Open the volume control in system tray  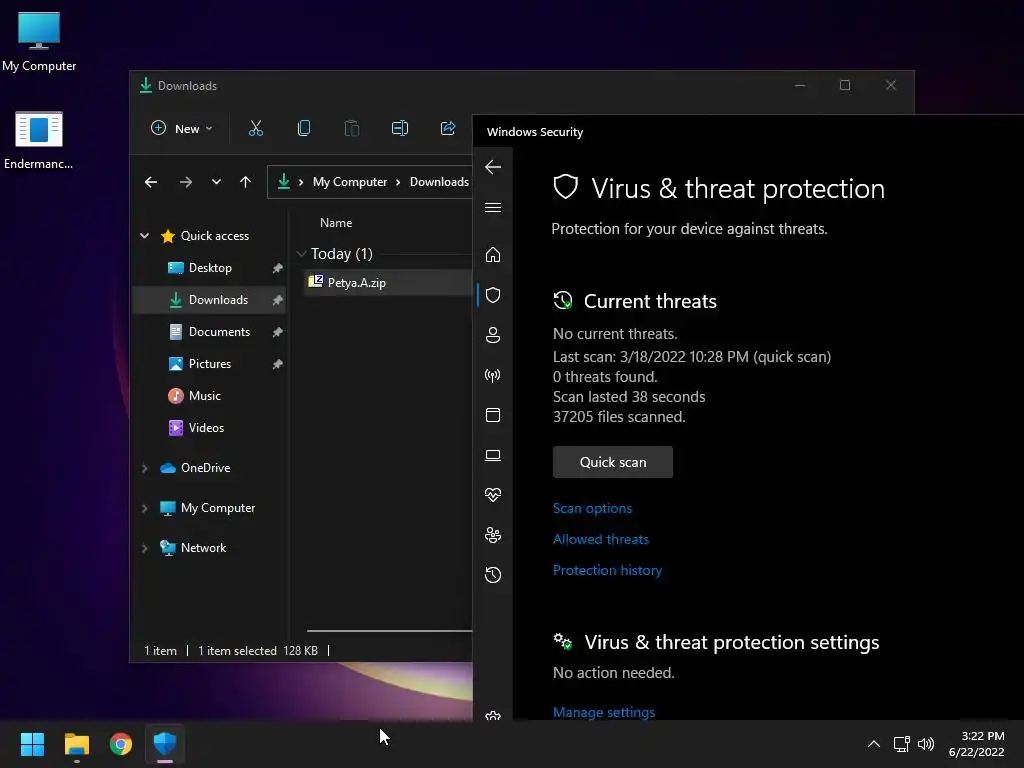(x=926, y=744)
